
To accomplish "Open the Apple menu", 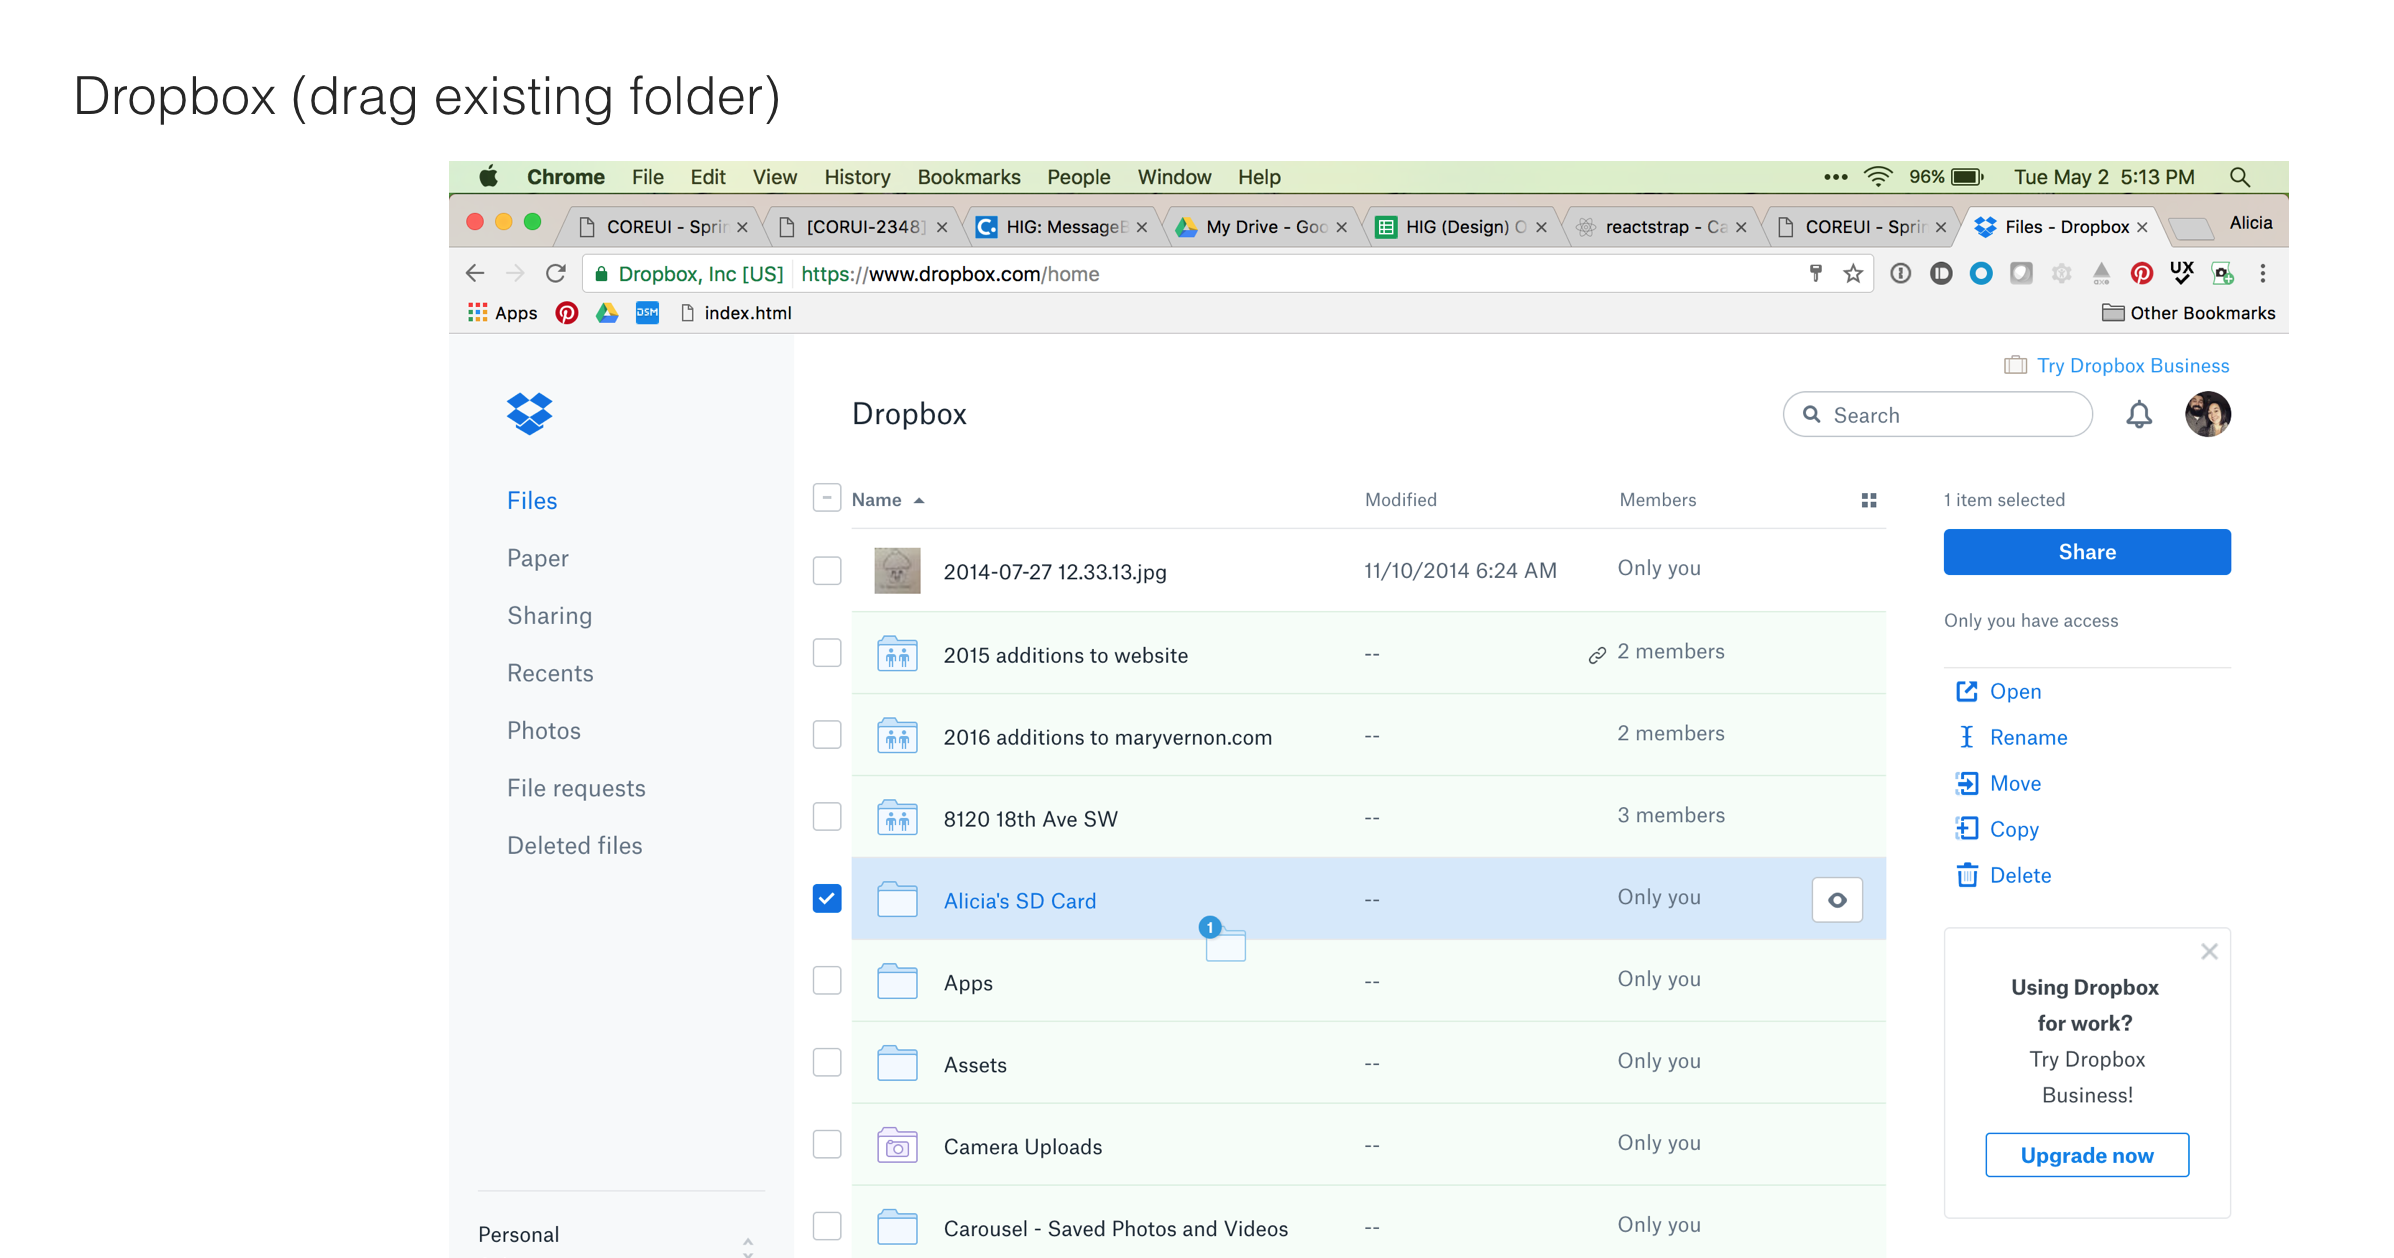I will 488,177.
